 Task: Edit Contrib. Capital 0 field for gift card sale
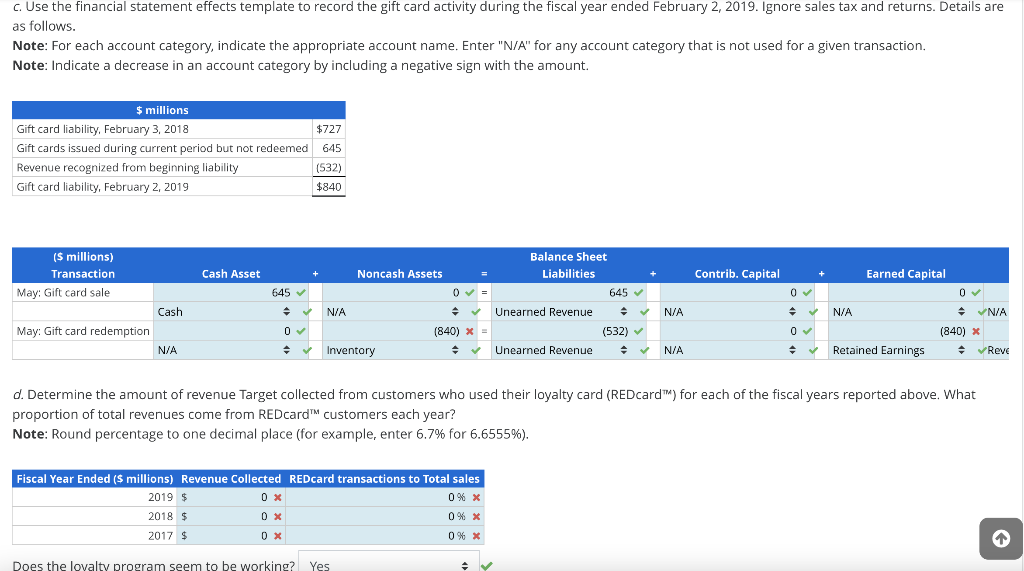click(x=729, y=293)
